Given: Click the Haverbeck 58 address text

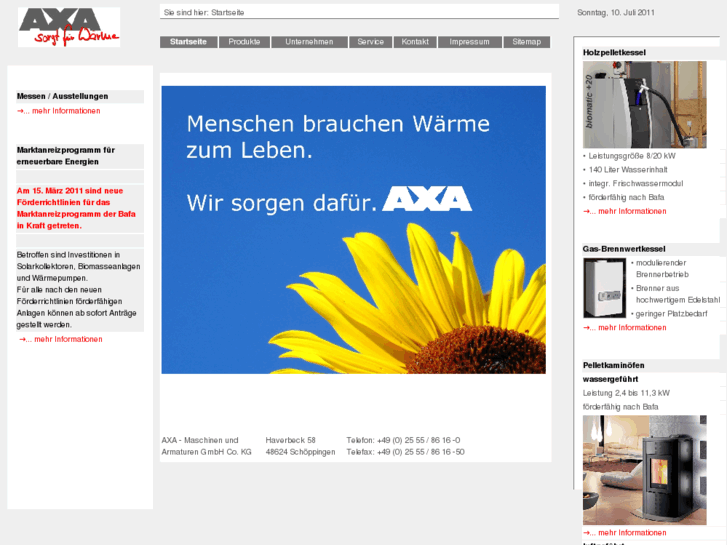Looking at the screenshot, I should [x=290, y=440].
